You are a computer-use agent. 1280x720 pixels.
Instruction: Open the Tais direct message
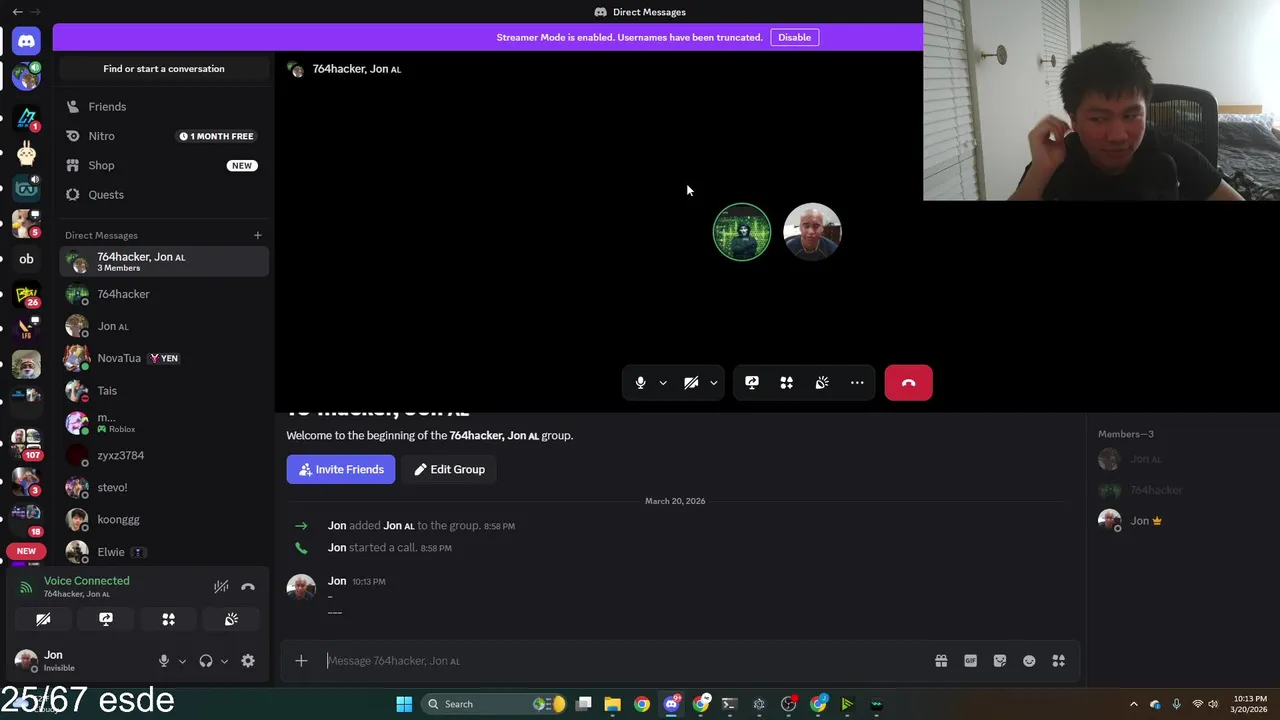tap(164, 391)
